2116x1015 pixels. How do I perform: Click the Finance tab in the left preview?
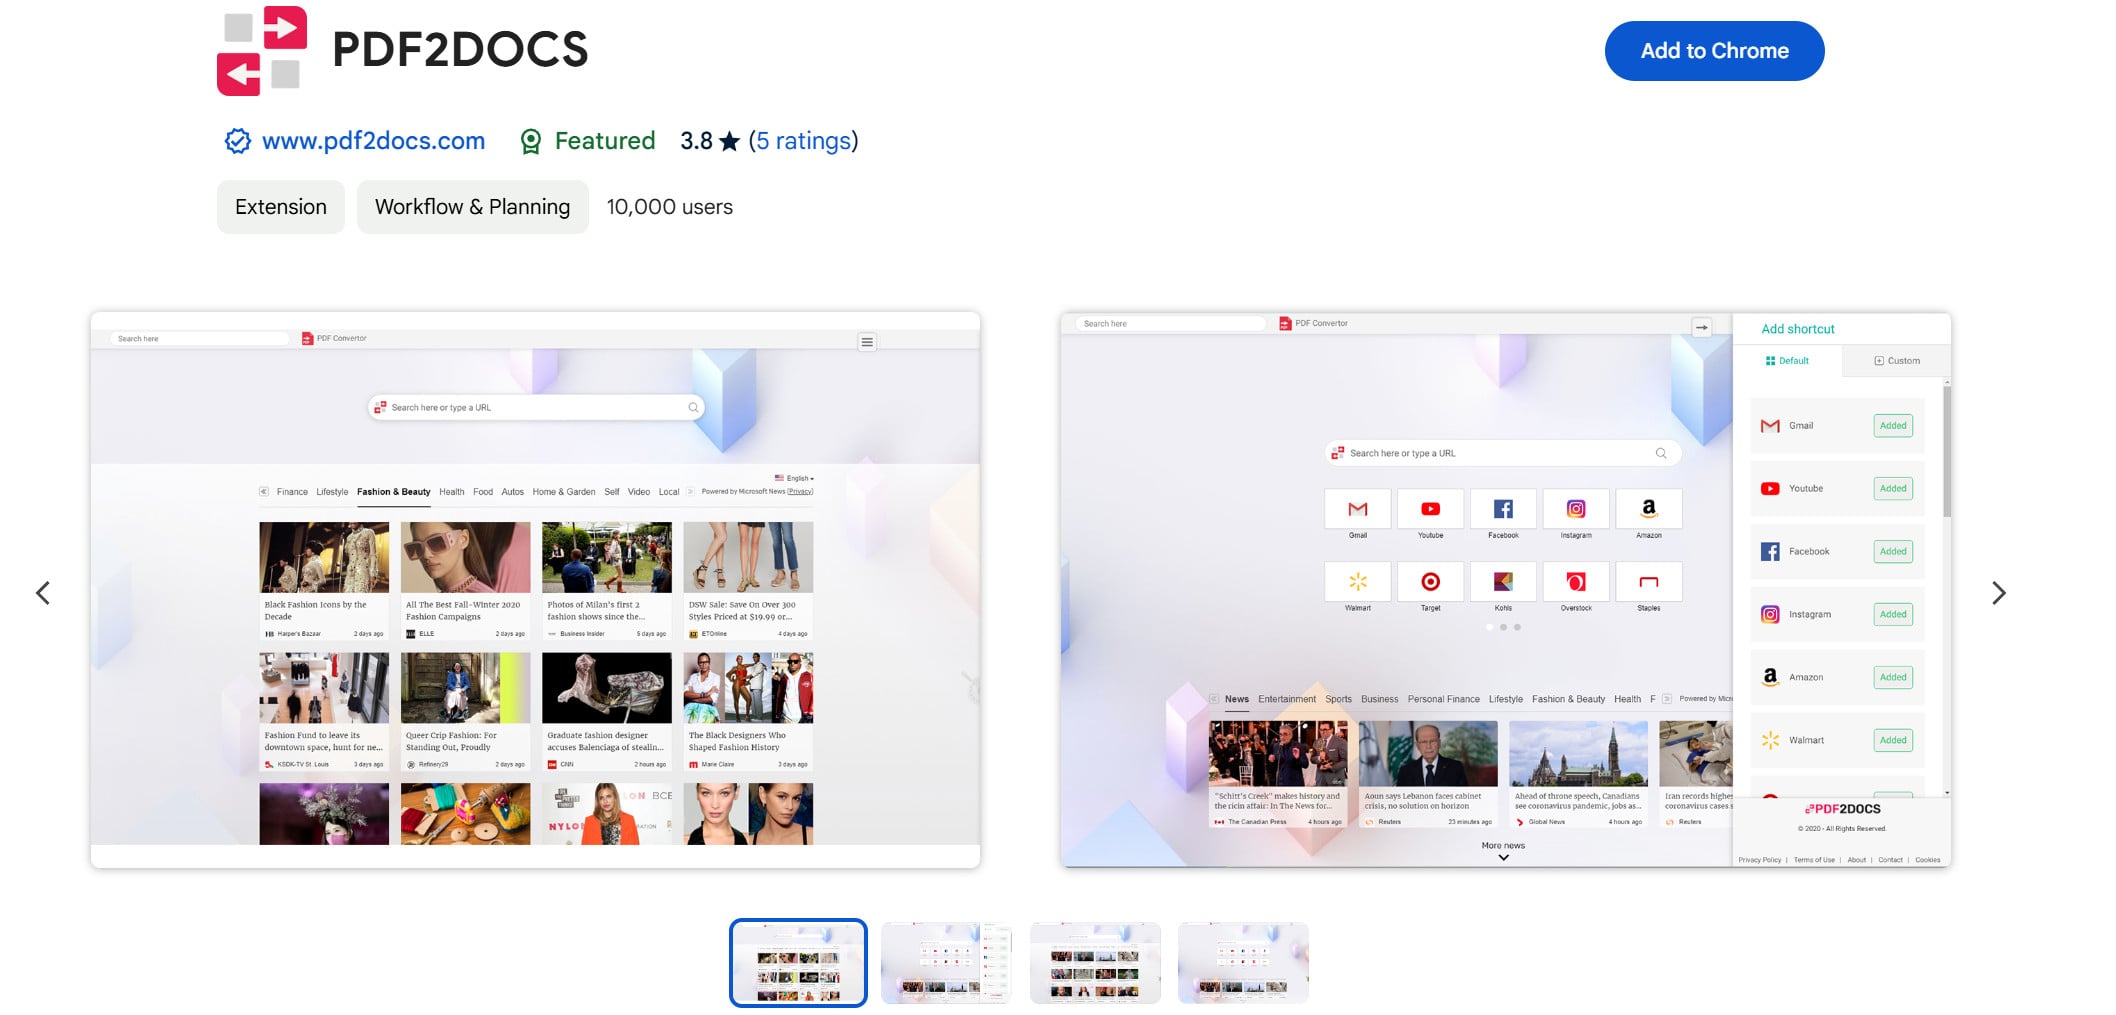(x=292, y=492)
